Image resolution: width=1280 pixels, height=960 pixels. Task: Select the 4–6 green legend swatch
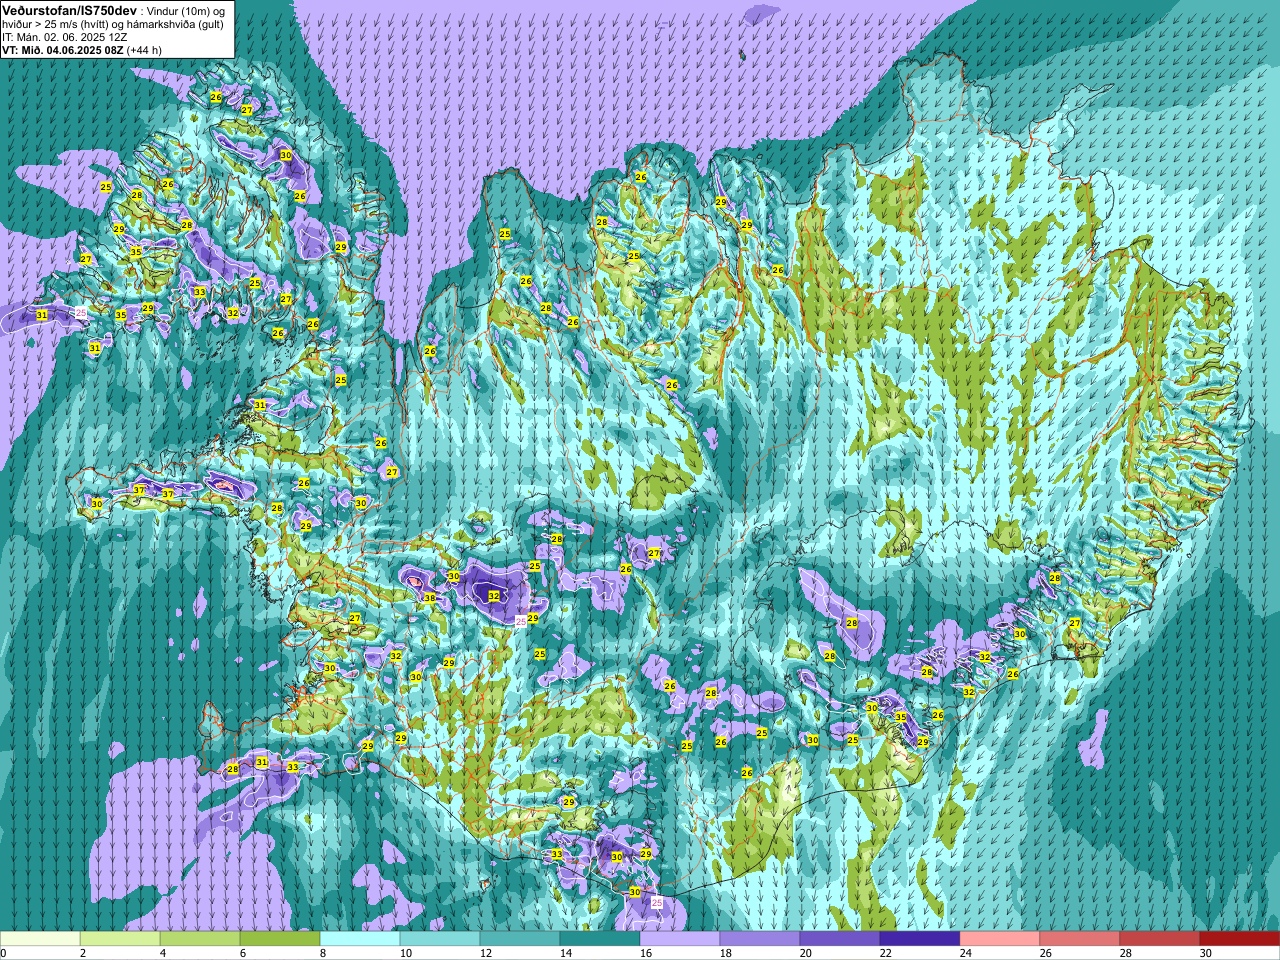pyautogui.click(x=200, y=939)
